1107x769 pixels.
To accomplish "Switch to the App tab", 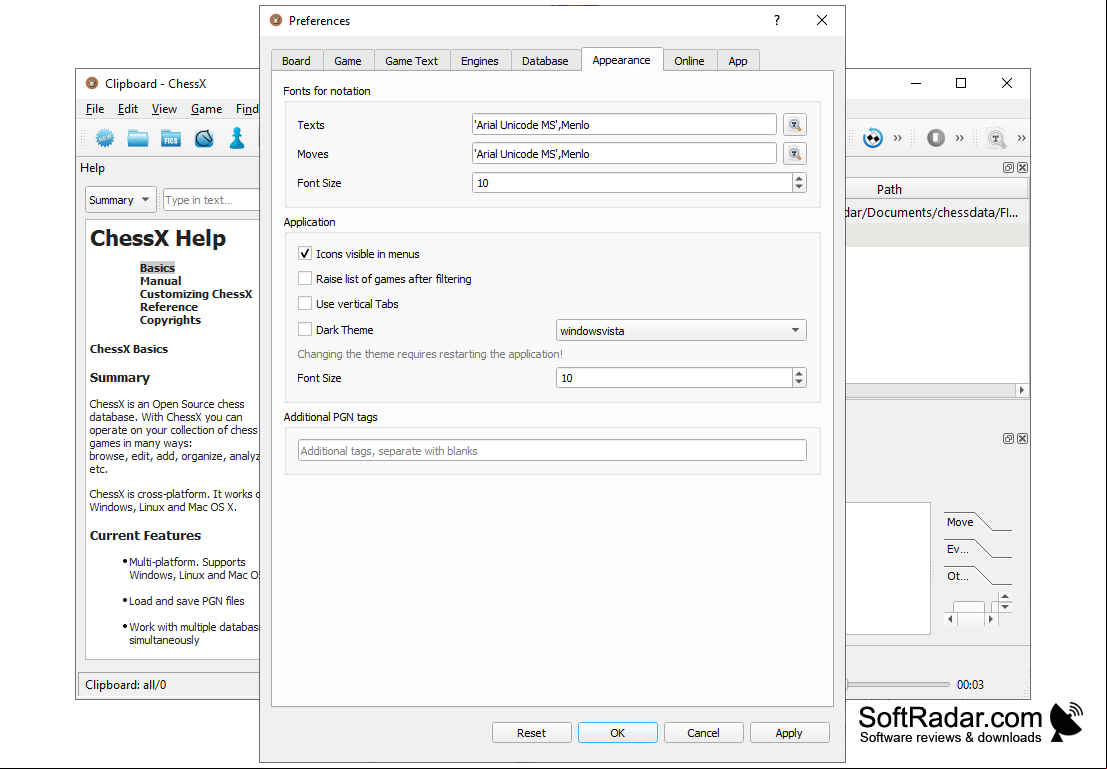I will 738,61.
